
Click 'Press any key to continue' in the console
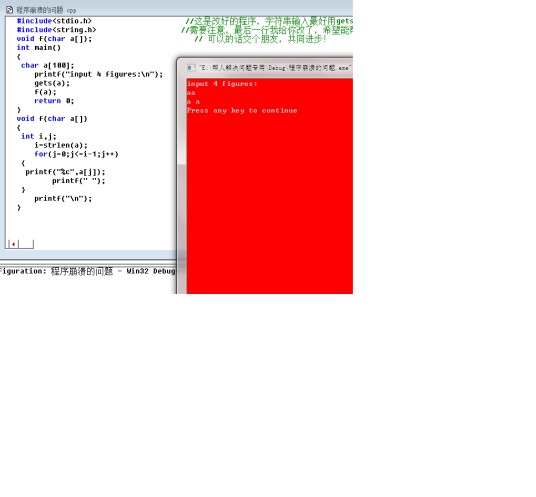pos(242,110)
